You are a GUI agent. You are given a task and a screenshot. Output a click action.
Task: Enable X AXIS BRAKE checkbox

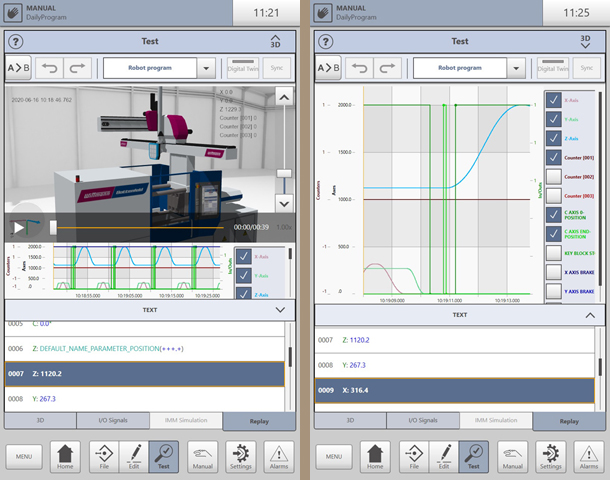click(x=554, y=272)
